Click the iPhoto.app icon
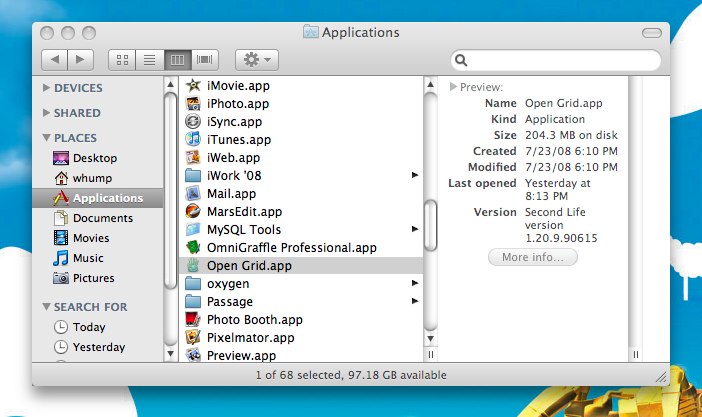The width and height of the screenshot is (702, 417). click(193, 103)
